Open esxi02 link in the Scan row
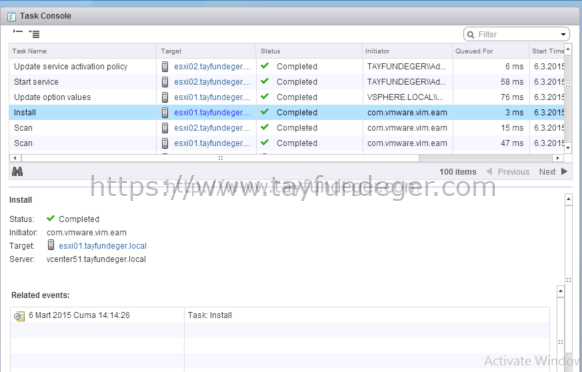The height and width of the screenshot is (372, 582). click(212, 128)
